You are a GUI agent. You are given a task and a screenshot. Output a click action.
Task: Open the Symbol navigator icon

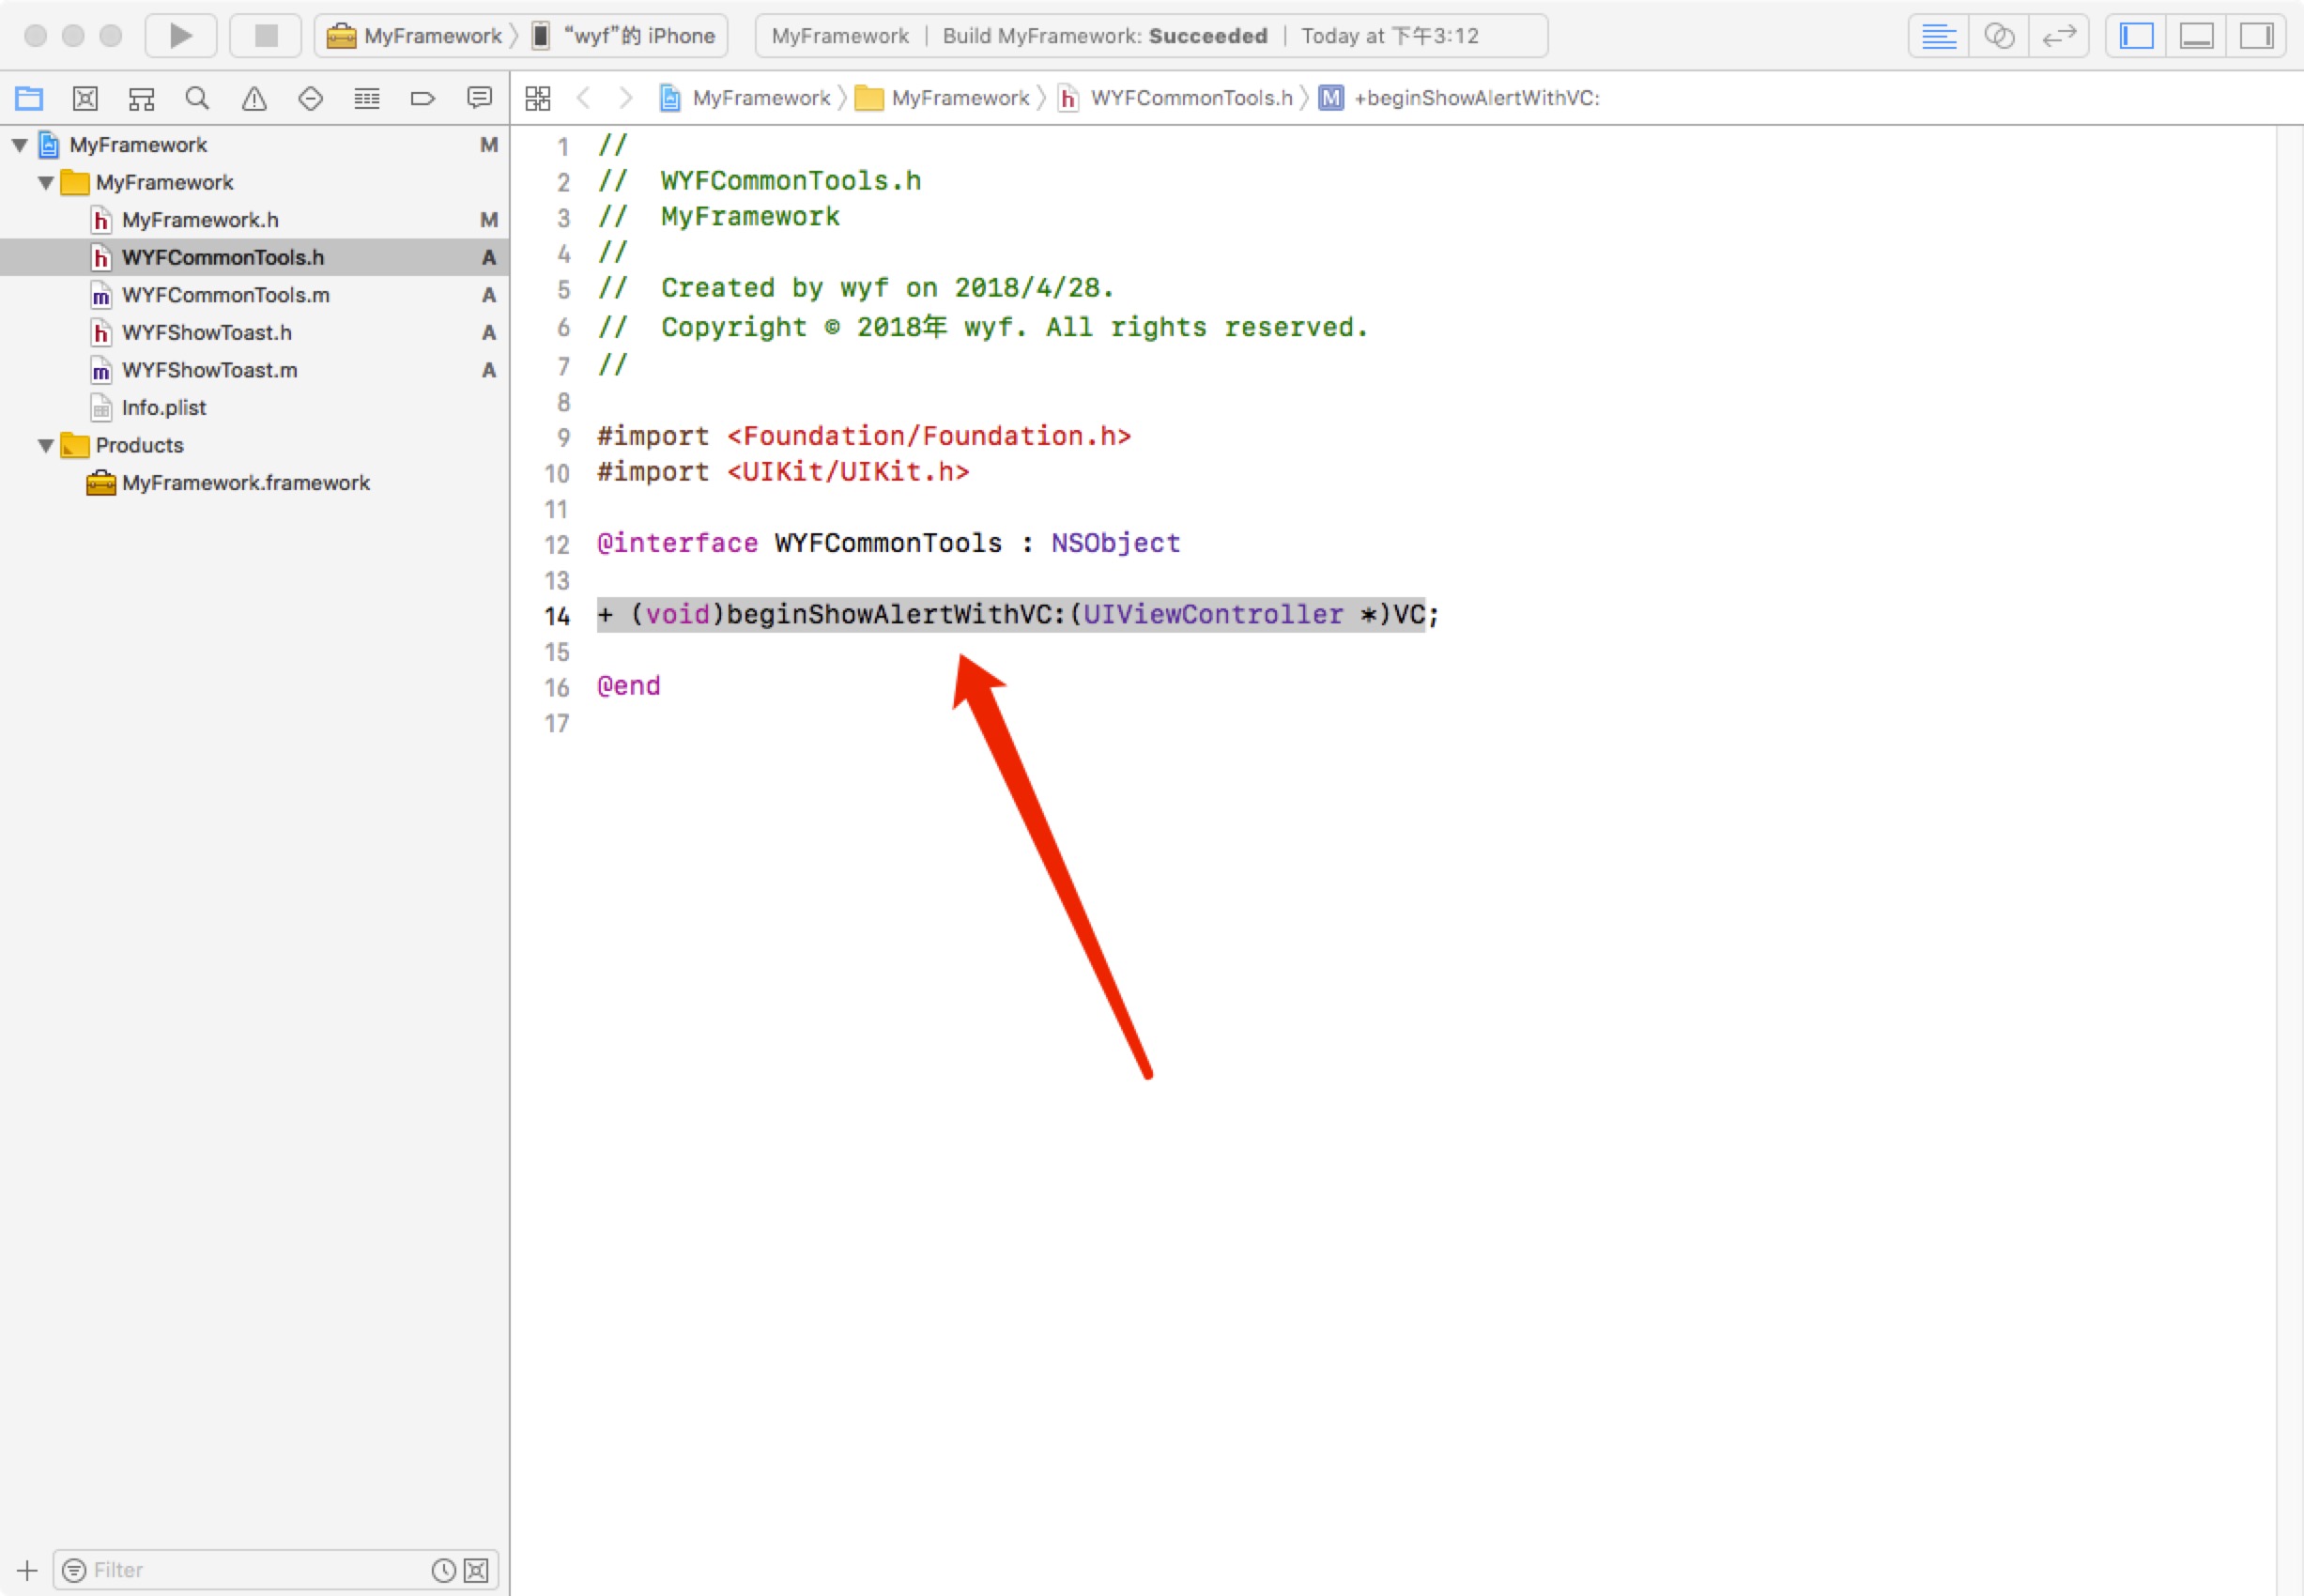[x=141, y=98]
